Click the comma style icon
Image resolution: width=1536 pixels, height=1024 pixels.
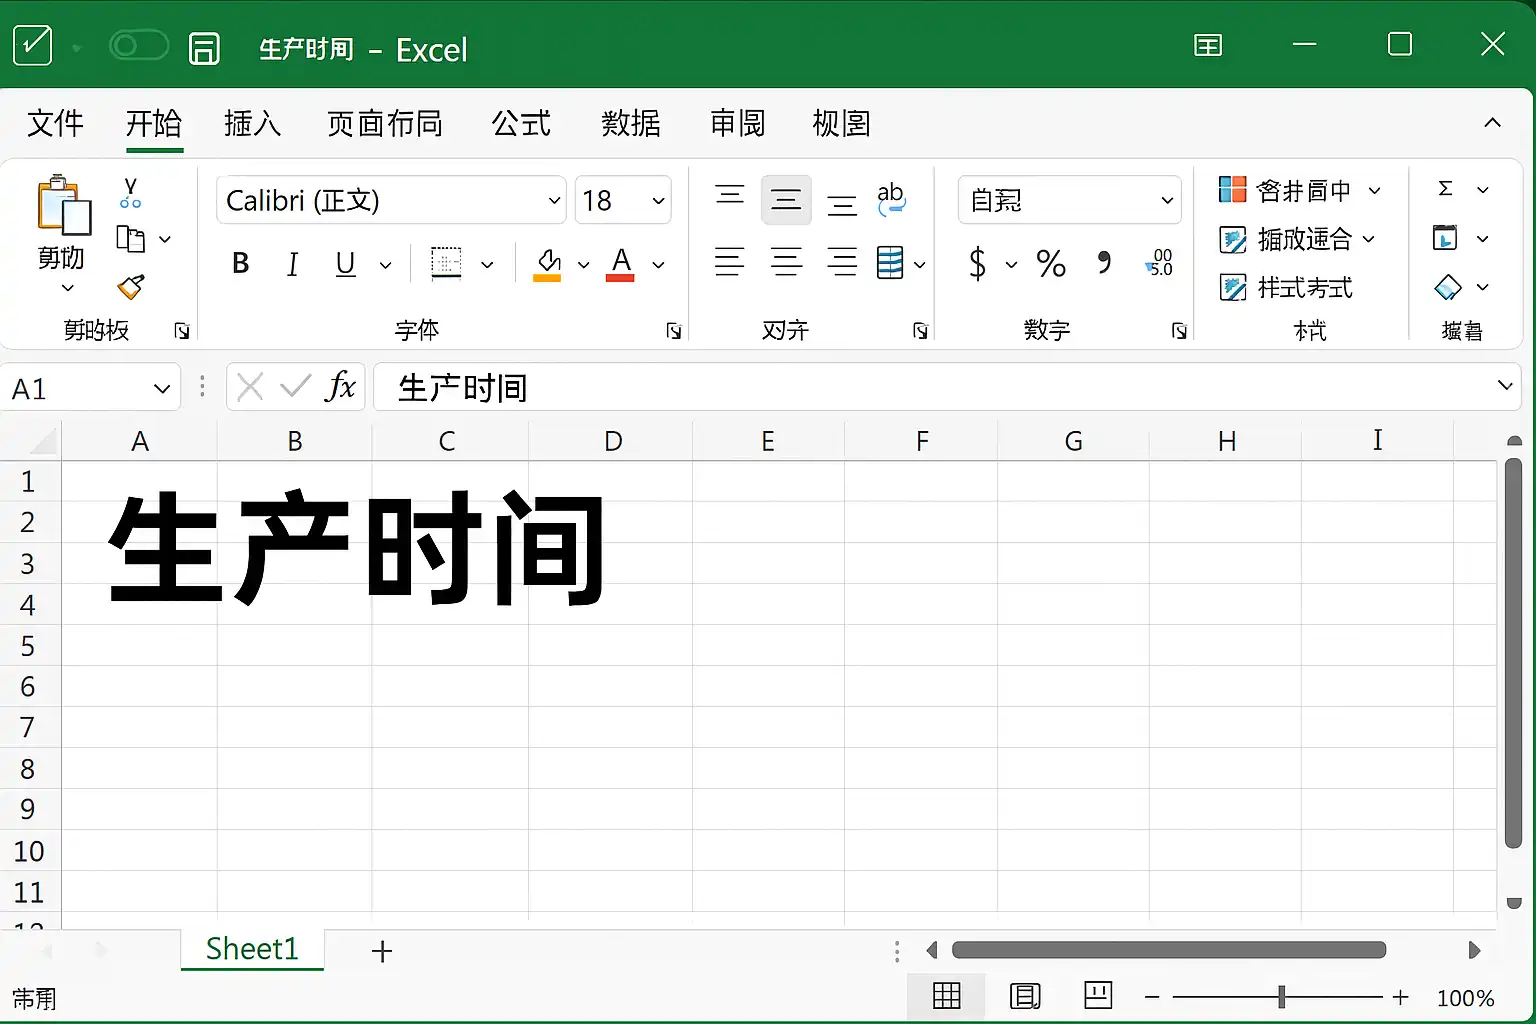[1104, 263]
